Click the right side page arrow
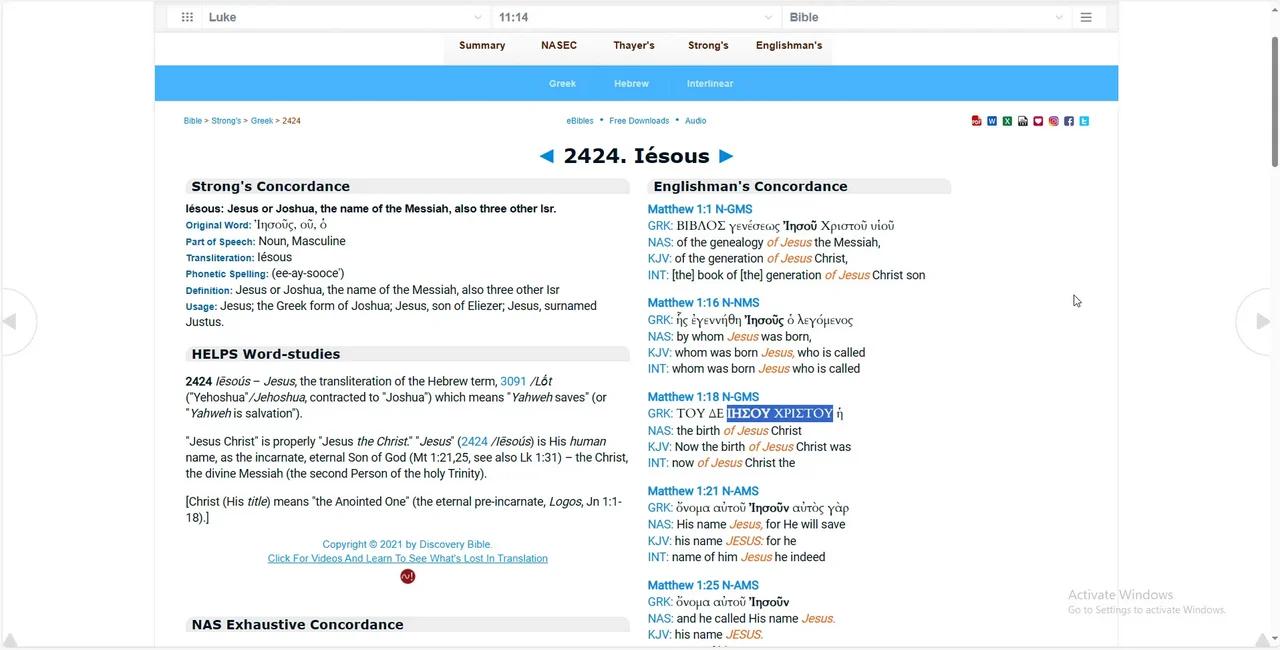 click(x=1262, y=321)
